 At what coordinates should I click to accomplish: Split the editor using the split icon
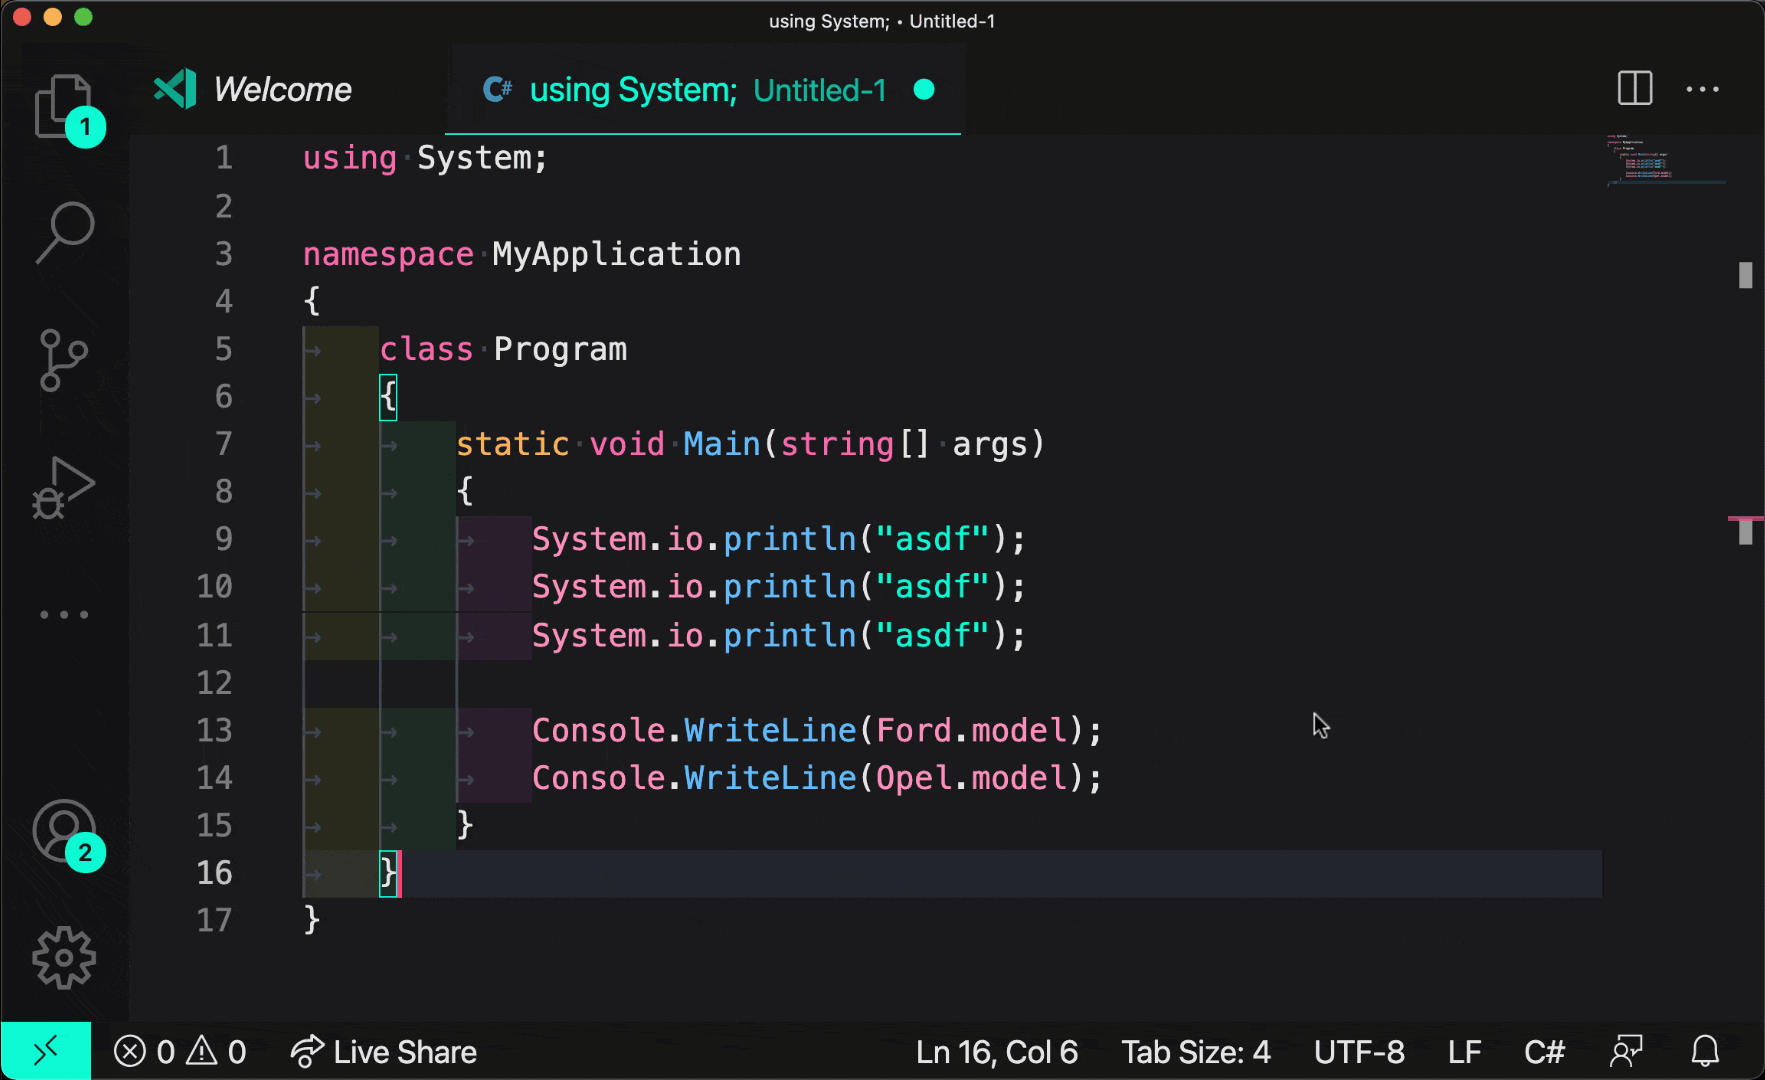click(x=1634, y=89)
